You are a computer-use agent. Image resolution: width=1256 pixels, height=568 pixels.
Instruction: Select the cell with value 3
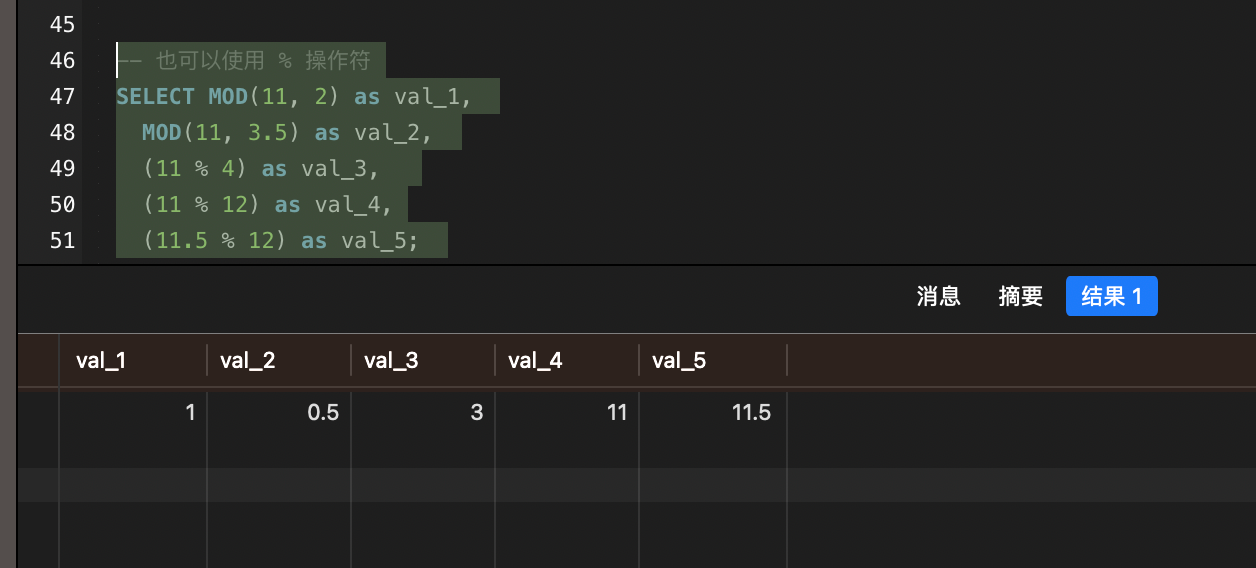pos(423,412)
